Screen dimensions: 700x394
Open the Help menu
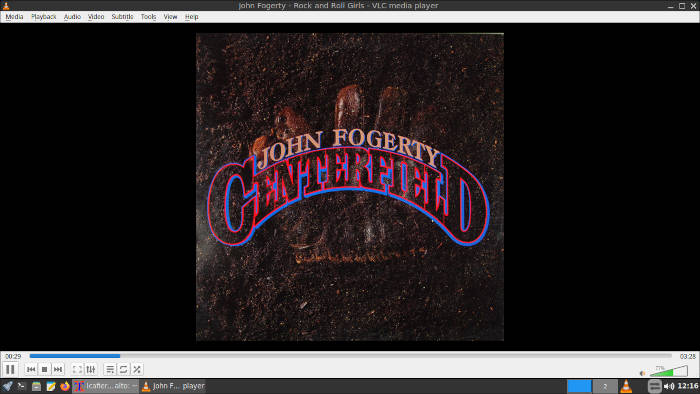pos(192,17)
